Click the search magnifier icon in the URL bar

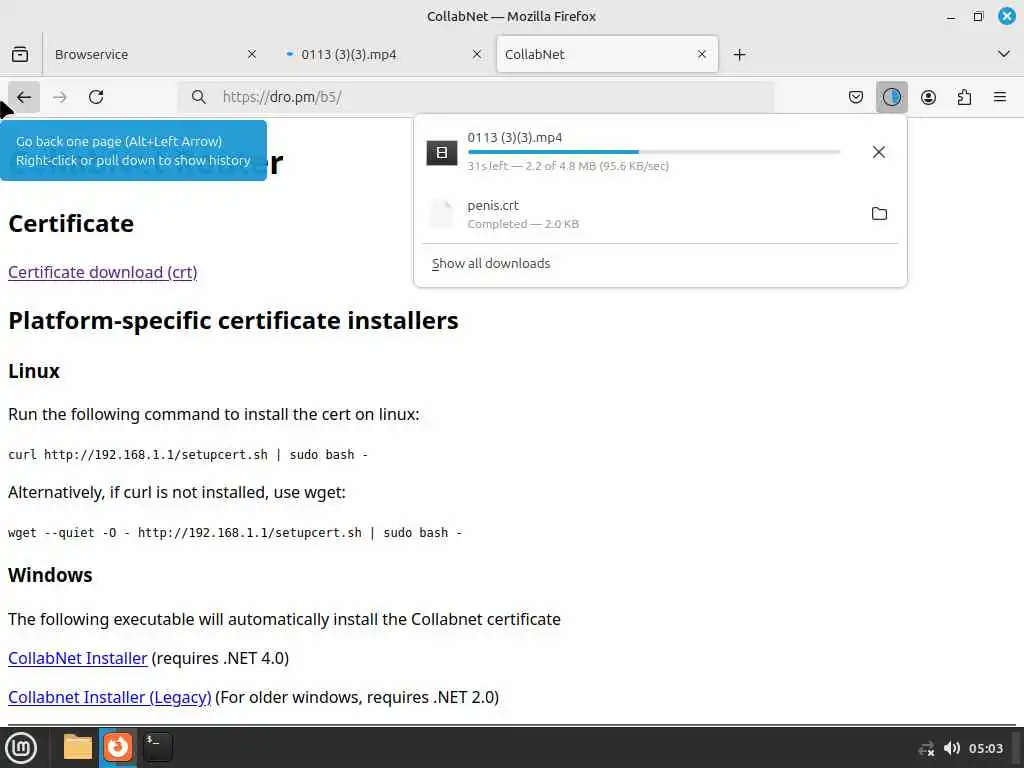click(x=199, y=97)
